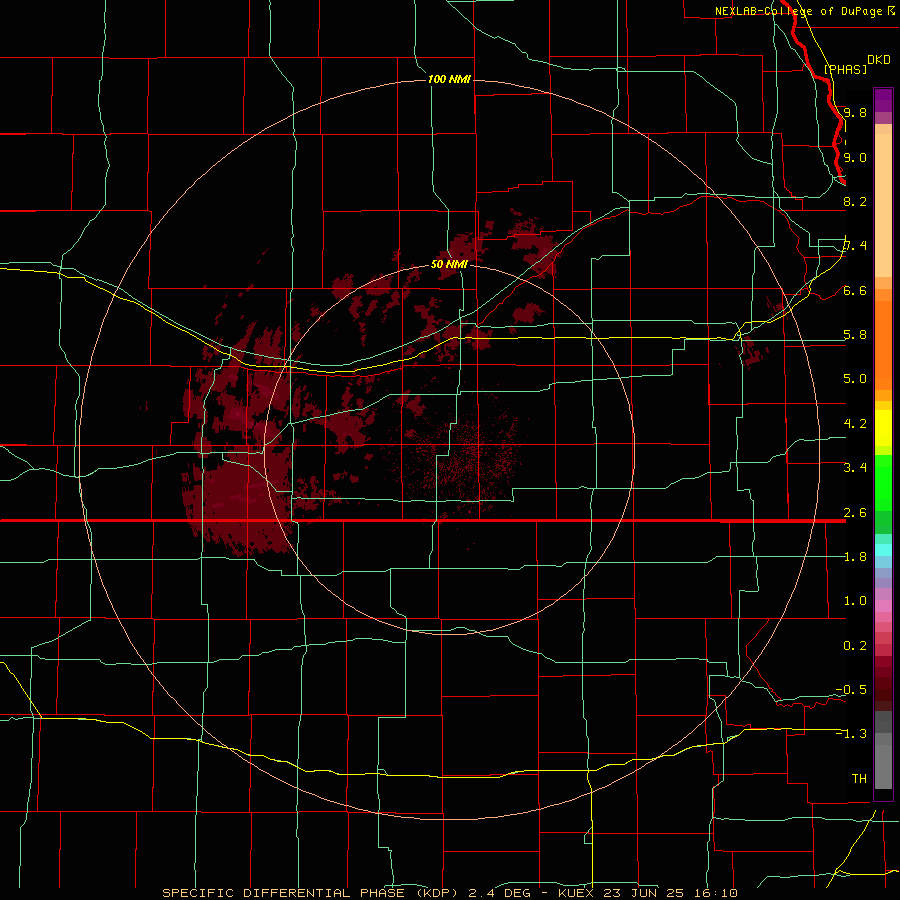Click the -1.3 legend value
The height and width of the screenshot is (900, 900).
tap(851, 734)
